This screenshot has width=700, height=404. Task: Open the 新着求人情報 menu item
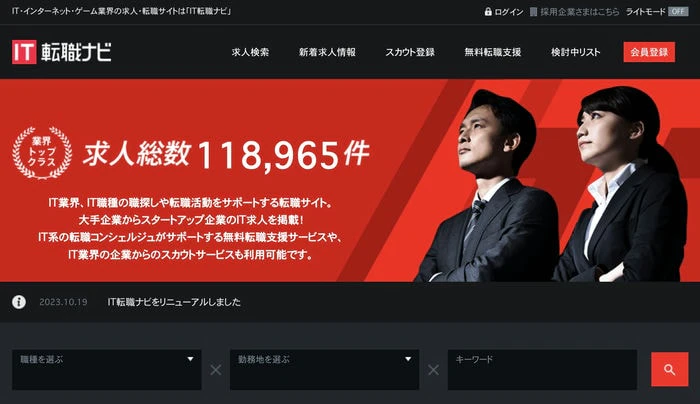tap(327, 52)
